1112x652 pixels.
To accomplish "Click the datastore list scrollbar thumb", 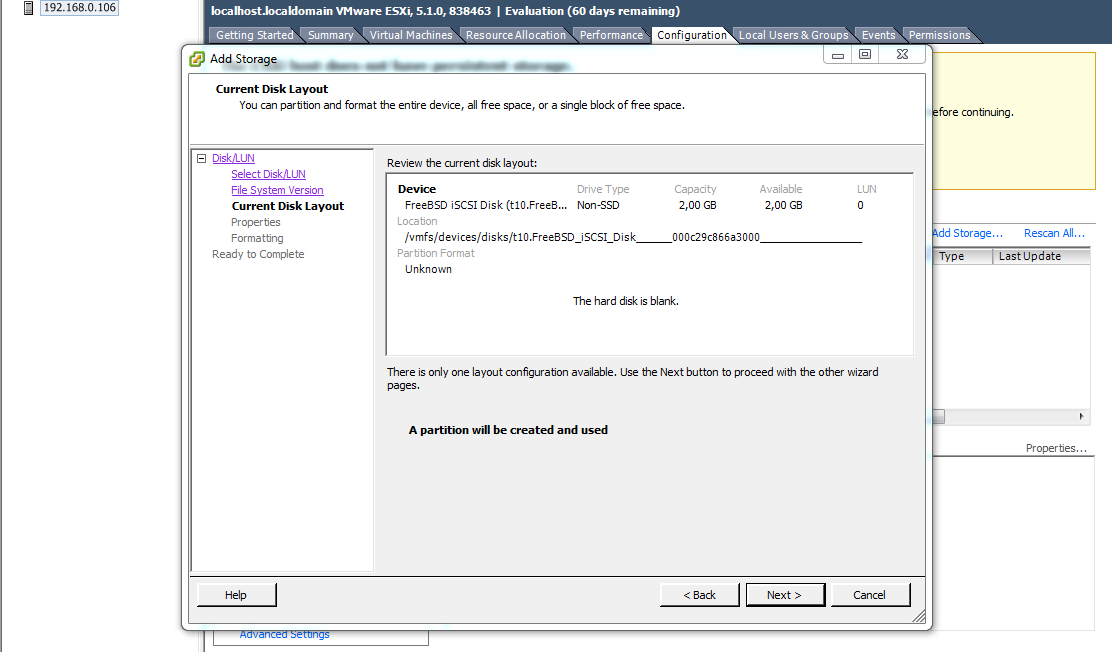I will point(938,416).
